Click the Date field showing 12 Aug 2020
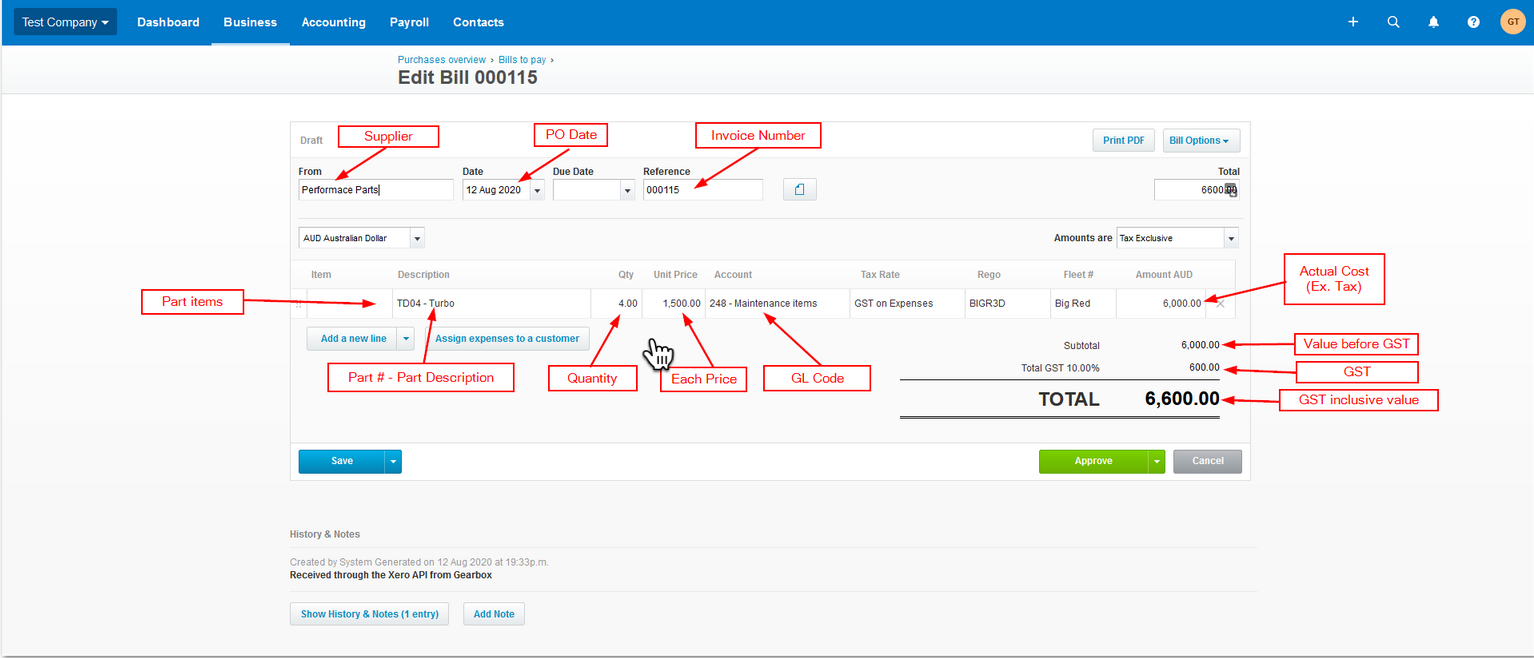Screen dimensions: 1534x658 (496, 190)
